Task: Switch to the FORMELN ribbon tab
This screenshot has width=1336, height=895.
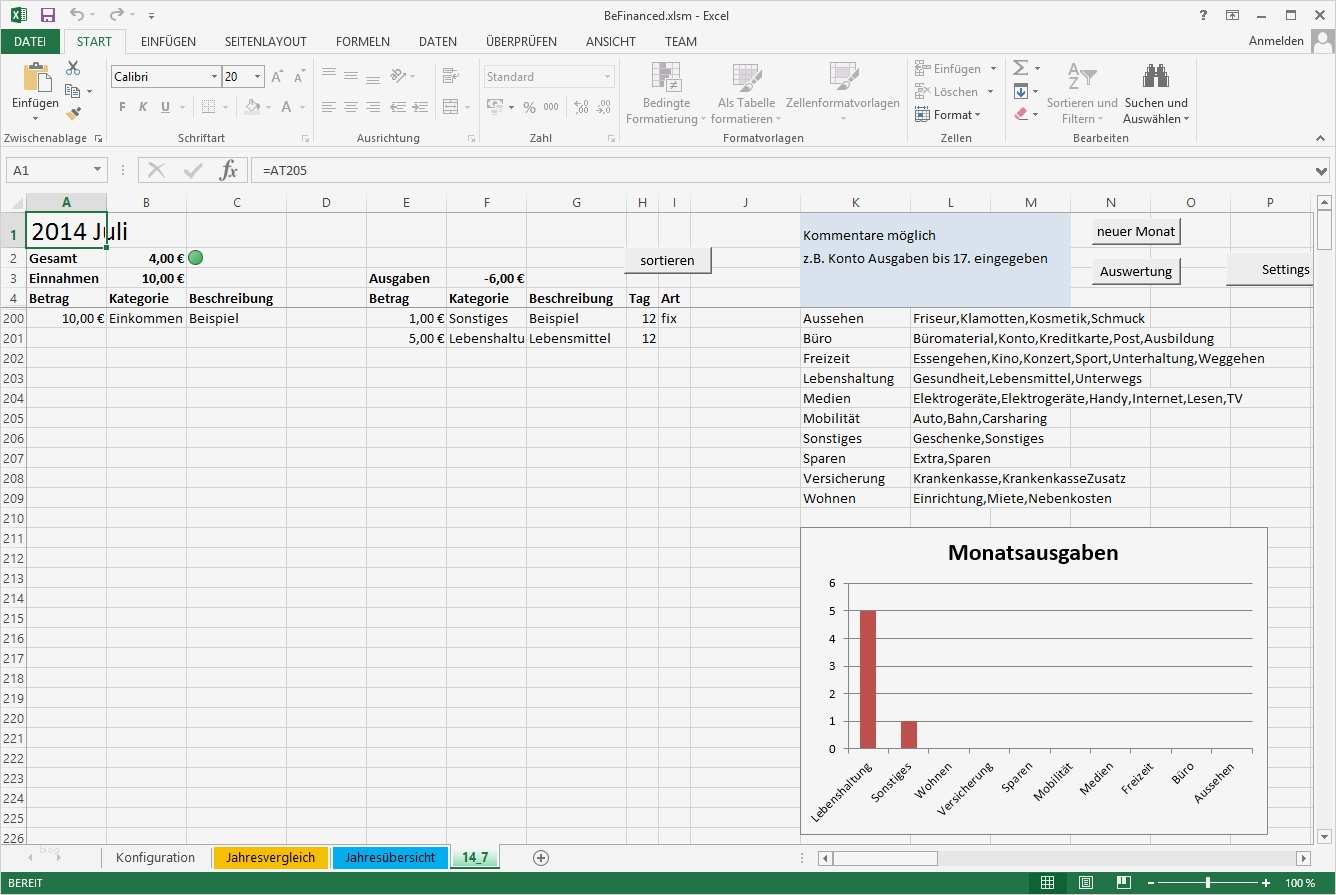Action: click(362, 41)
